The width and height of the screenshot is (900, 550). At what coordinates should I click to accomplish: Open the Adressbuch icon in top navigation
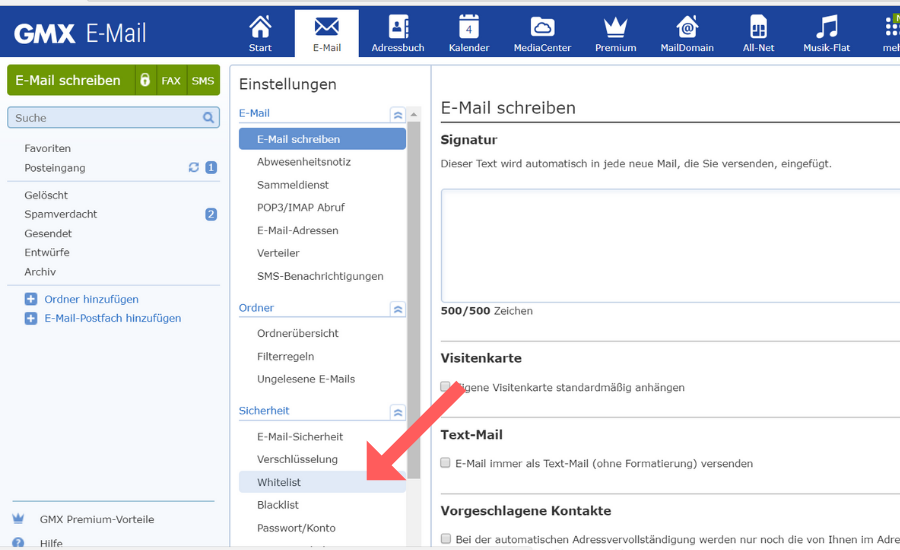(x=398, y=28)
